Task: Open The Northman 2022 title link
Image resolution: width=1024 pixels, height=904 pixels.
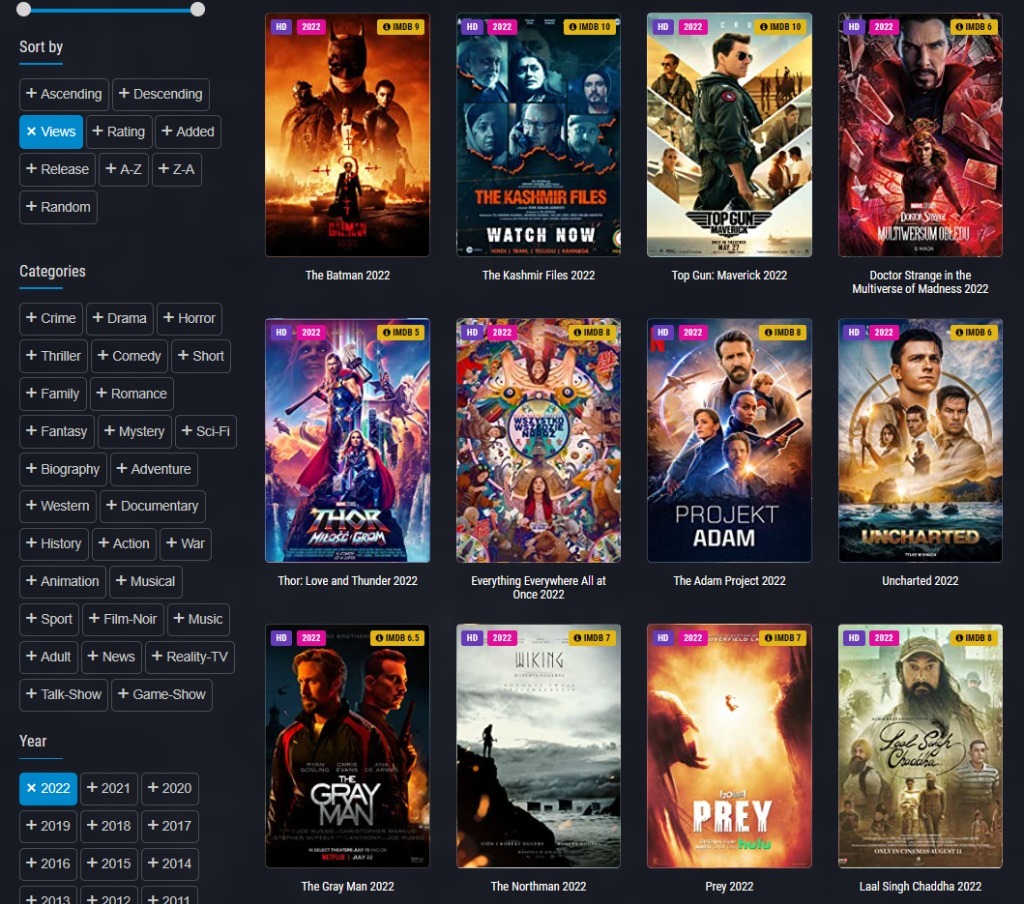Action: 538,886
